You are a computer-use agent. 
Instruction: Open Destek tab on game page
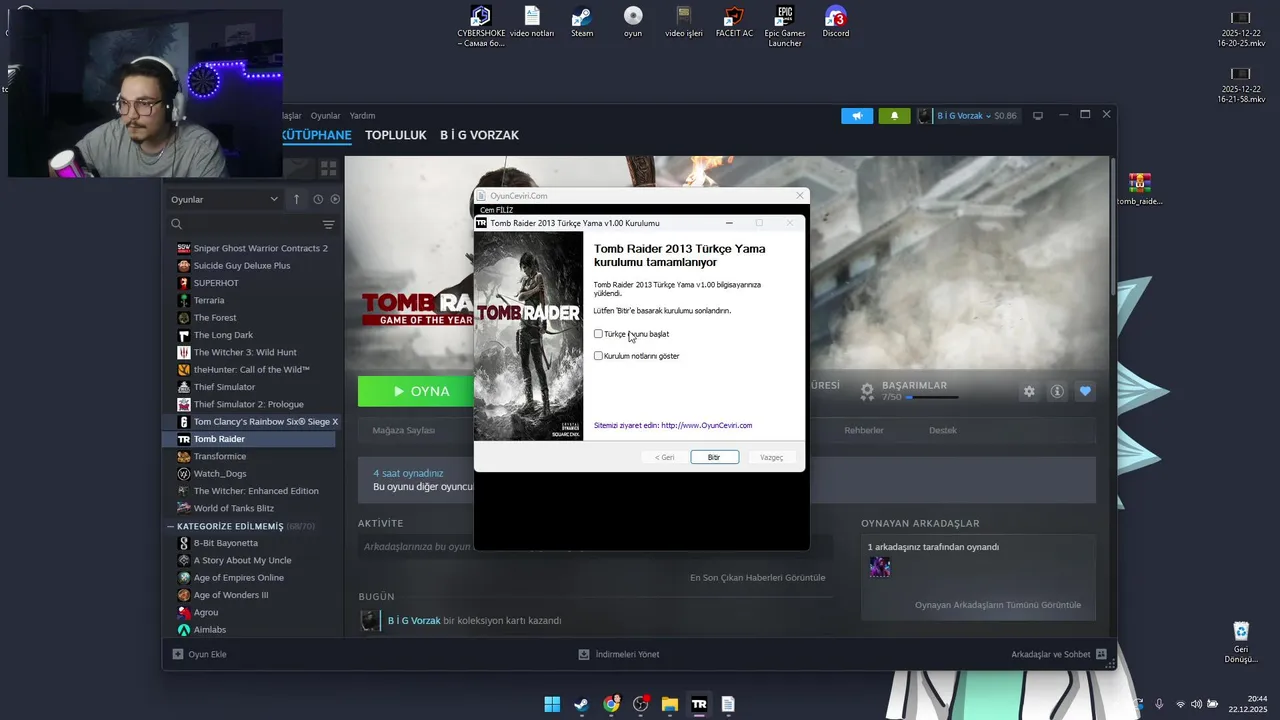(943, 430)
